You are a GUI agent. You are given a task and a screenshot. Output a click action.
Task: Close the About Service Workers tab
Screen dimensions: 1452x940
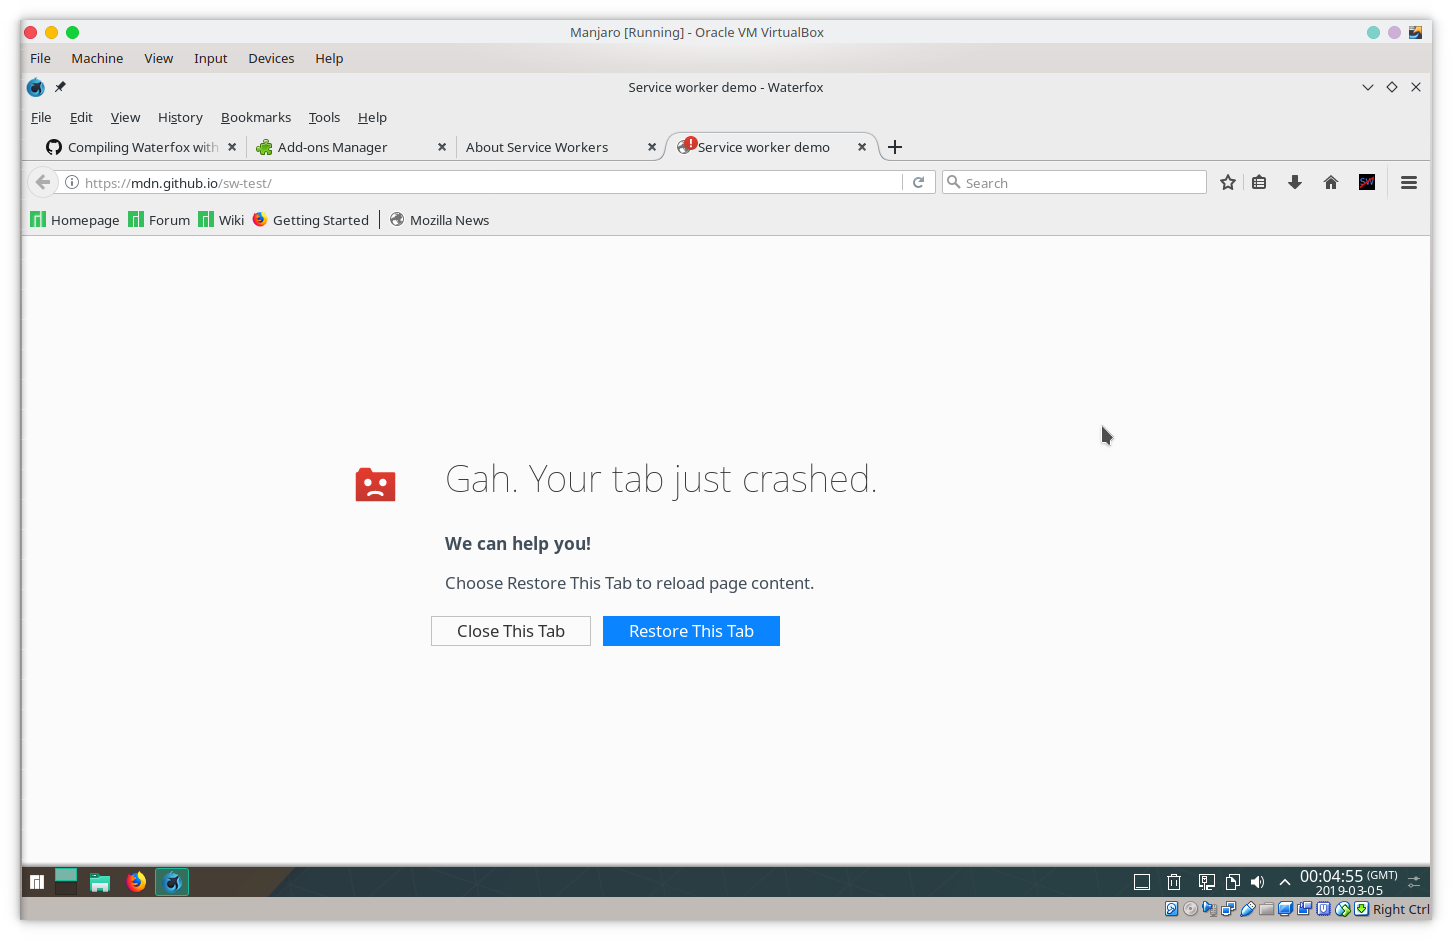(652, 147)
